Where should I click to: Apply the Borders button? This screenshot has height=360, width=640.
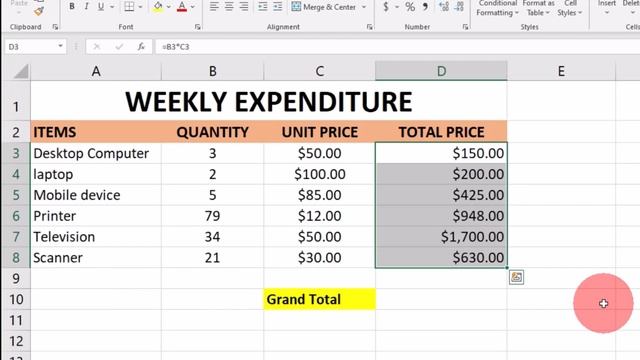pyautogui.click(x=129, y=7)
